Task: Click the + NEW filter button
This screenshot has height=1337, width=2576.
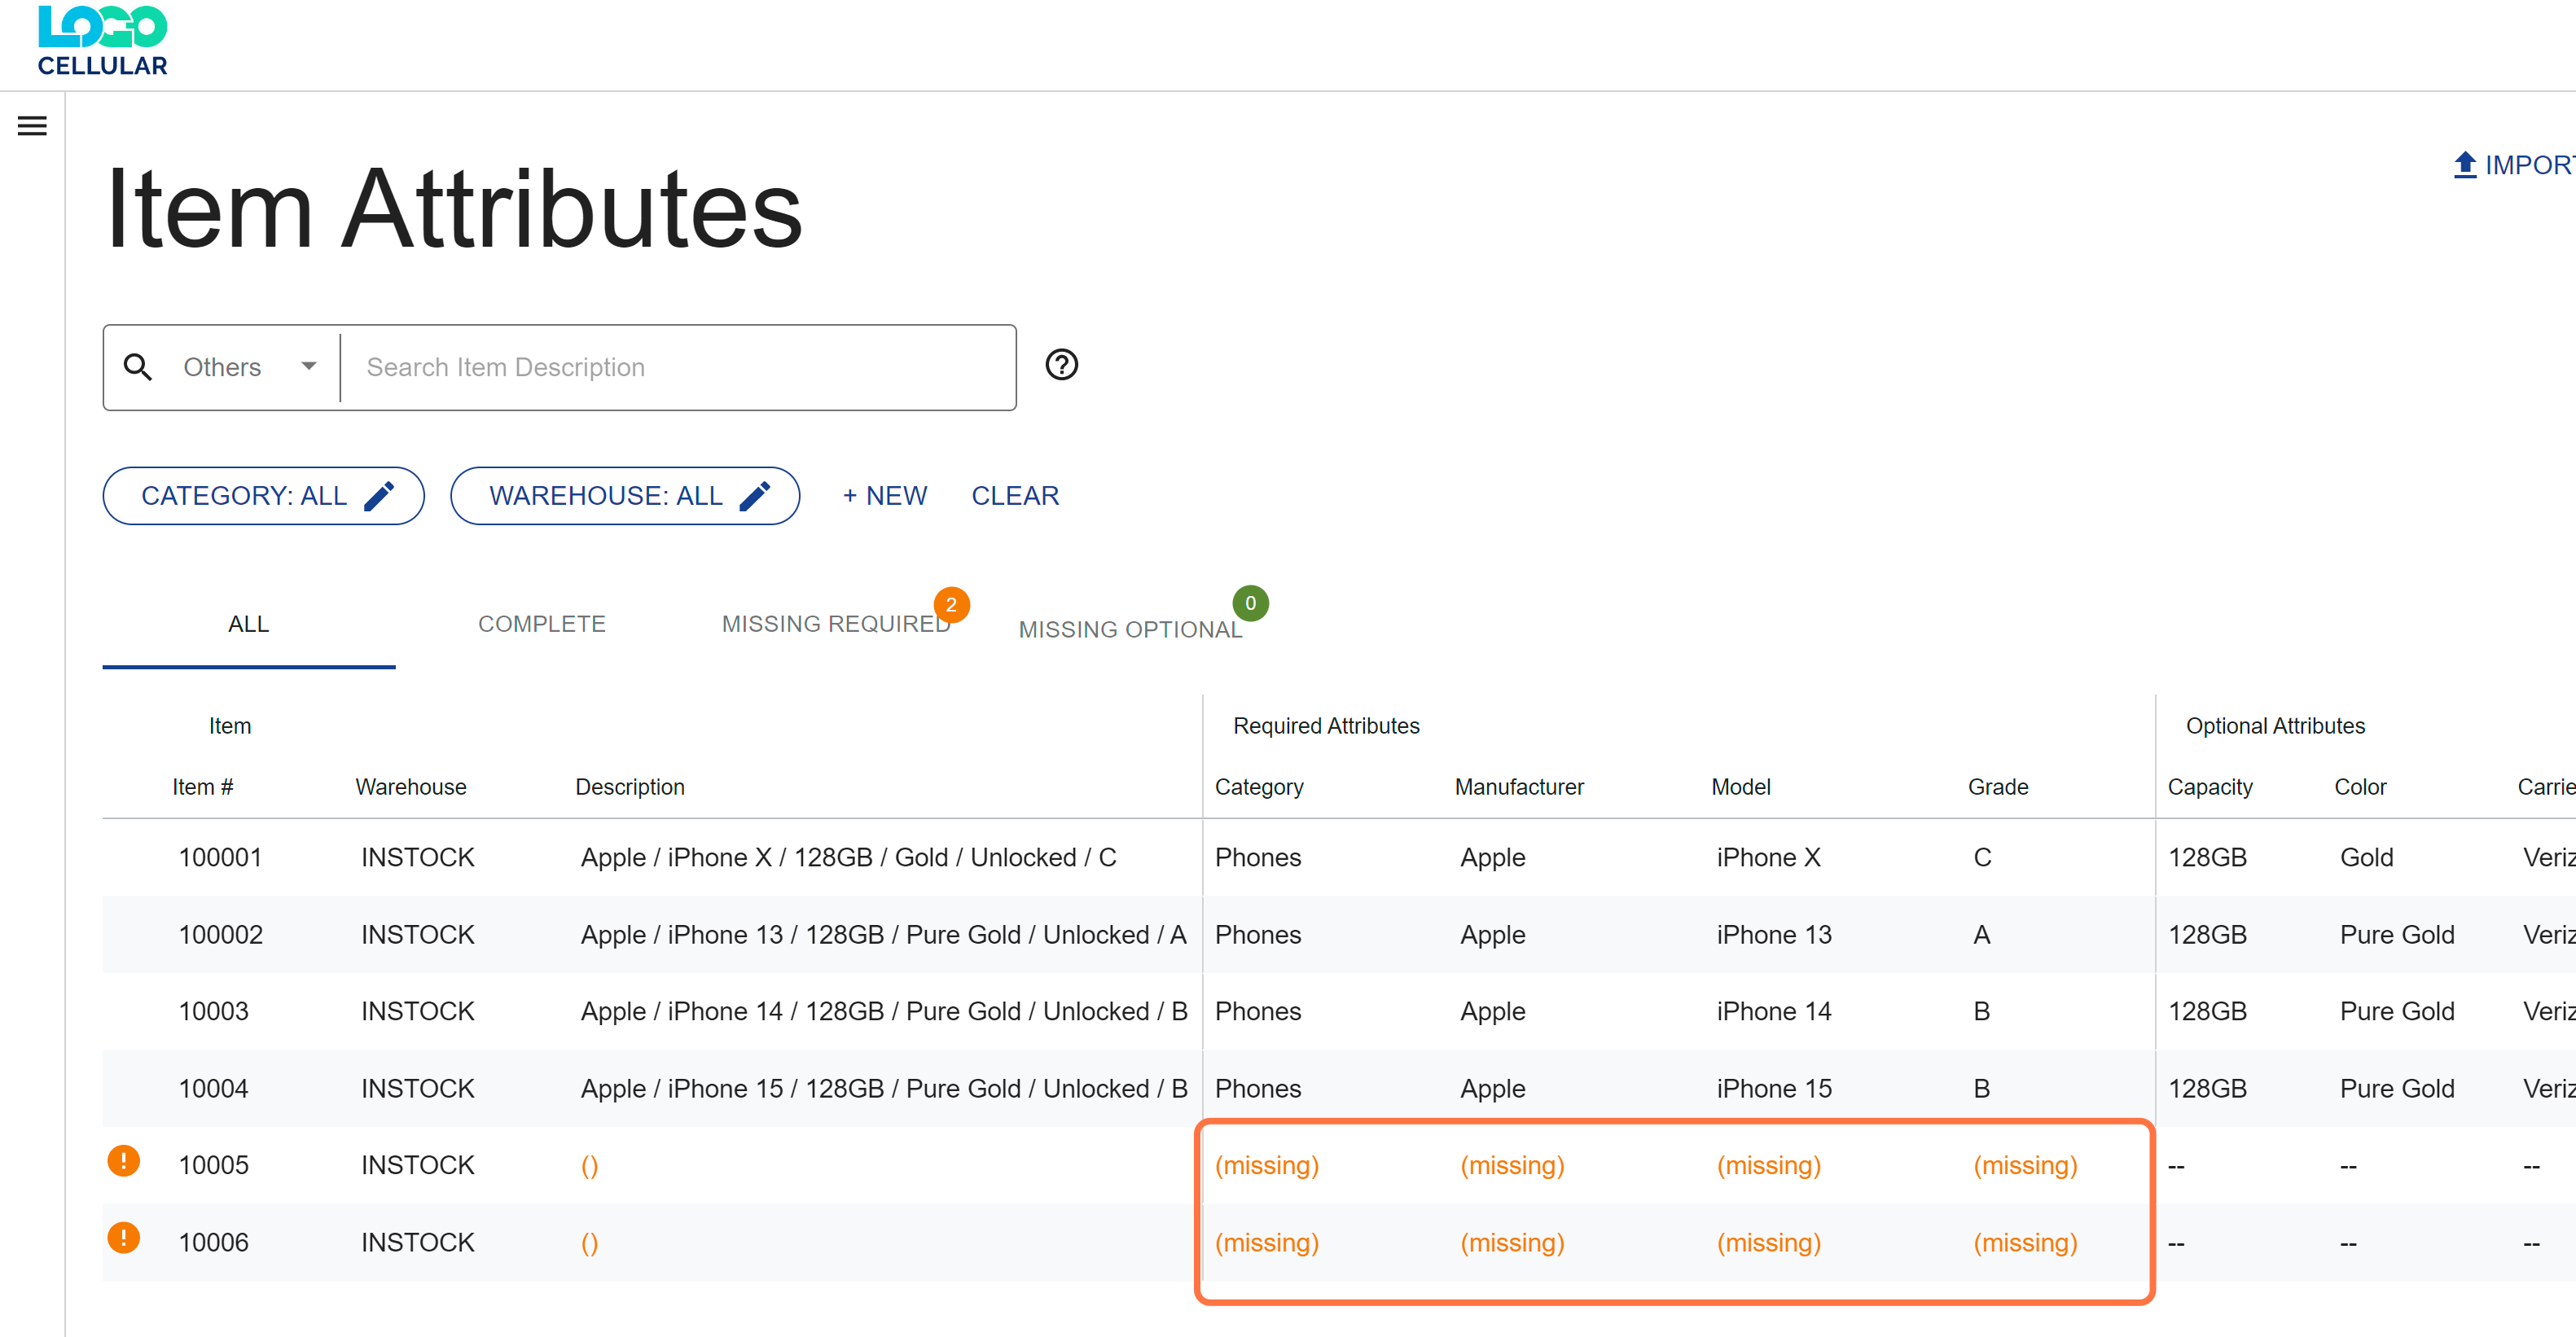Action: tap(884, 496)
